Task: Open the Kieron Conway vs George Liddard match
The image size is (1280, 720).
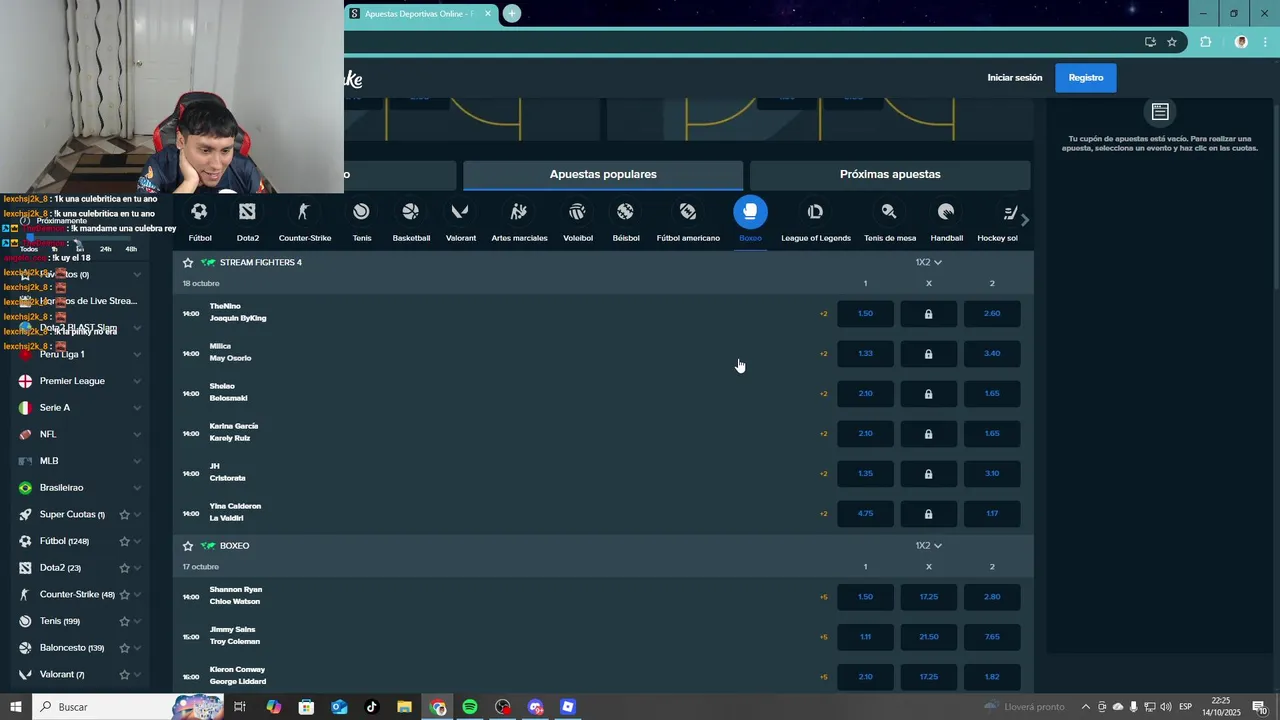Action: (237, 676)
